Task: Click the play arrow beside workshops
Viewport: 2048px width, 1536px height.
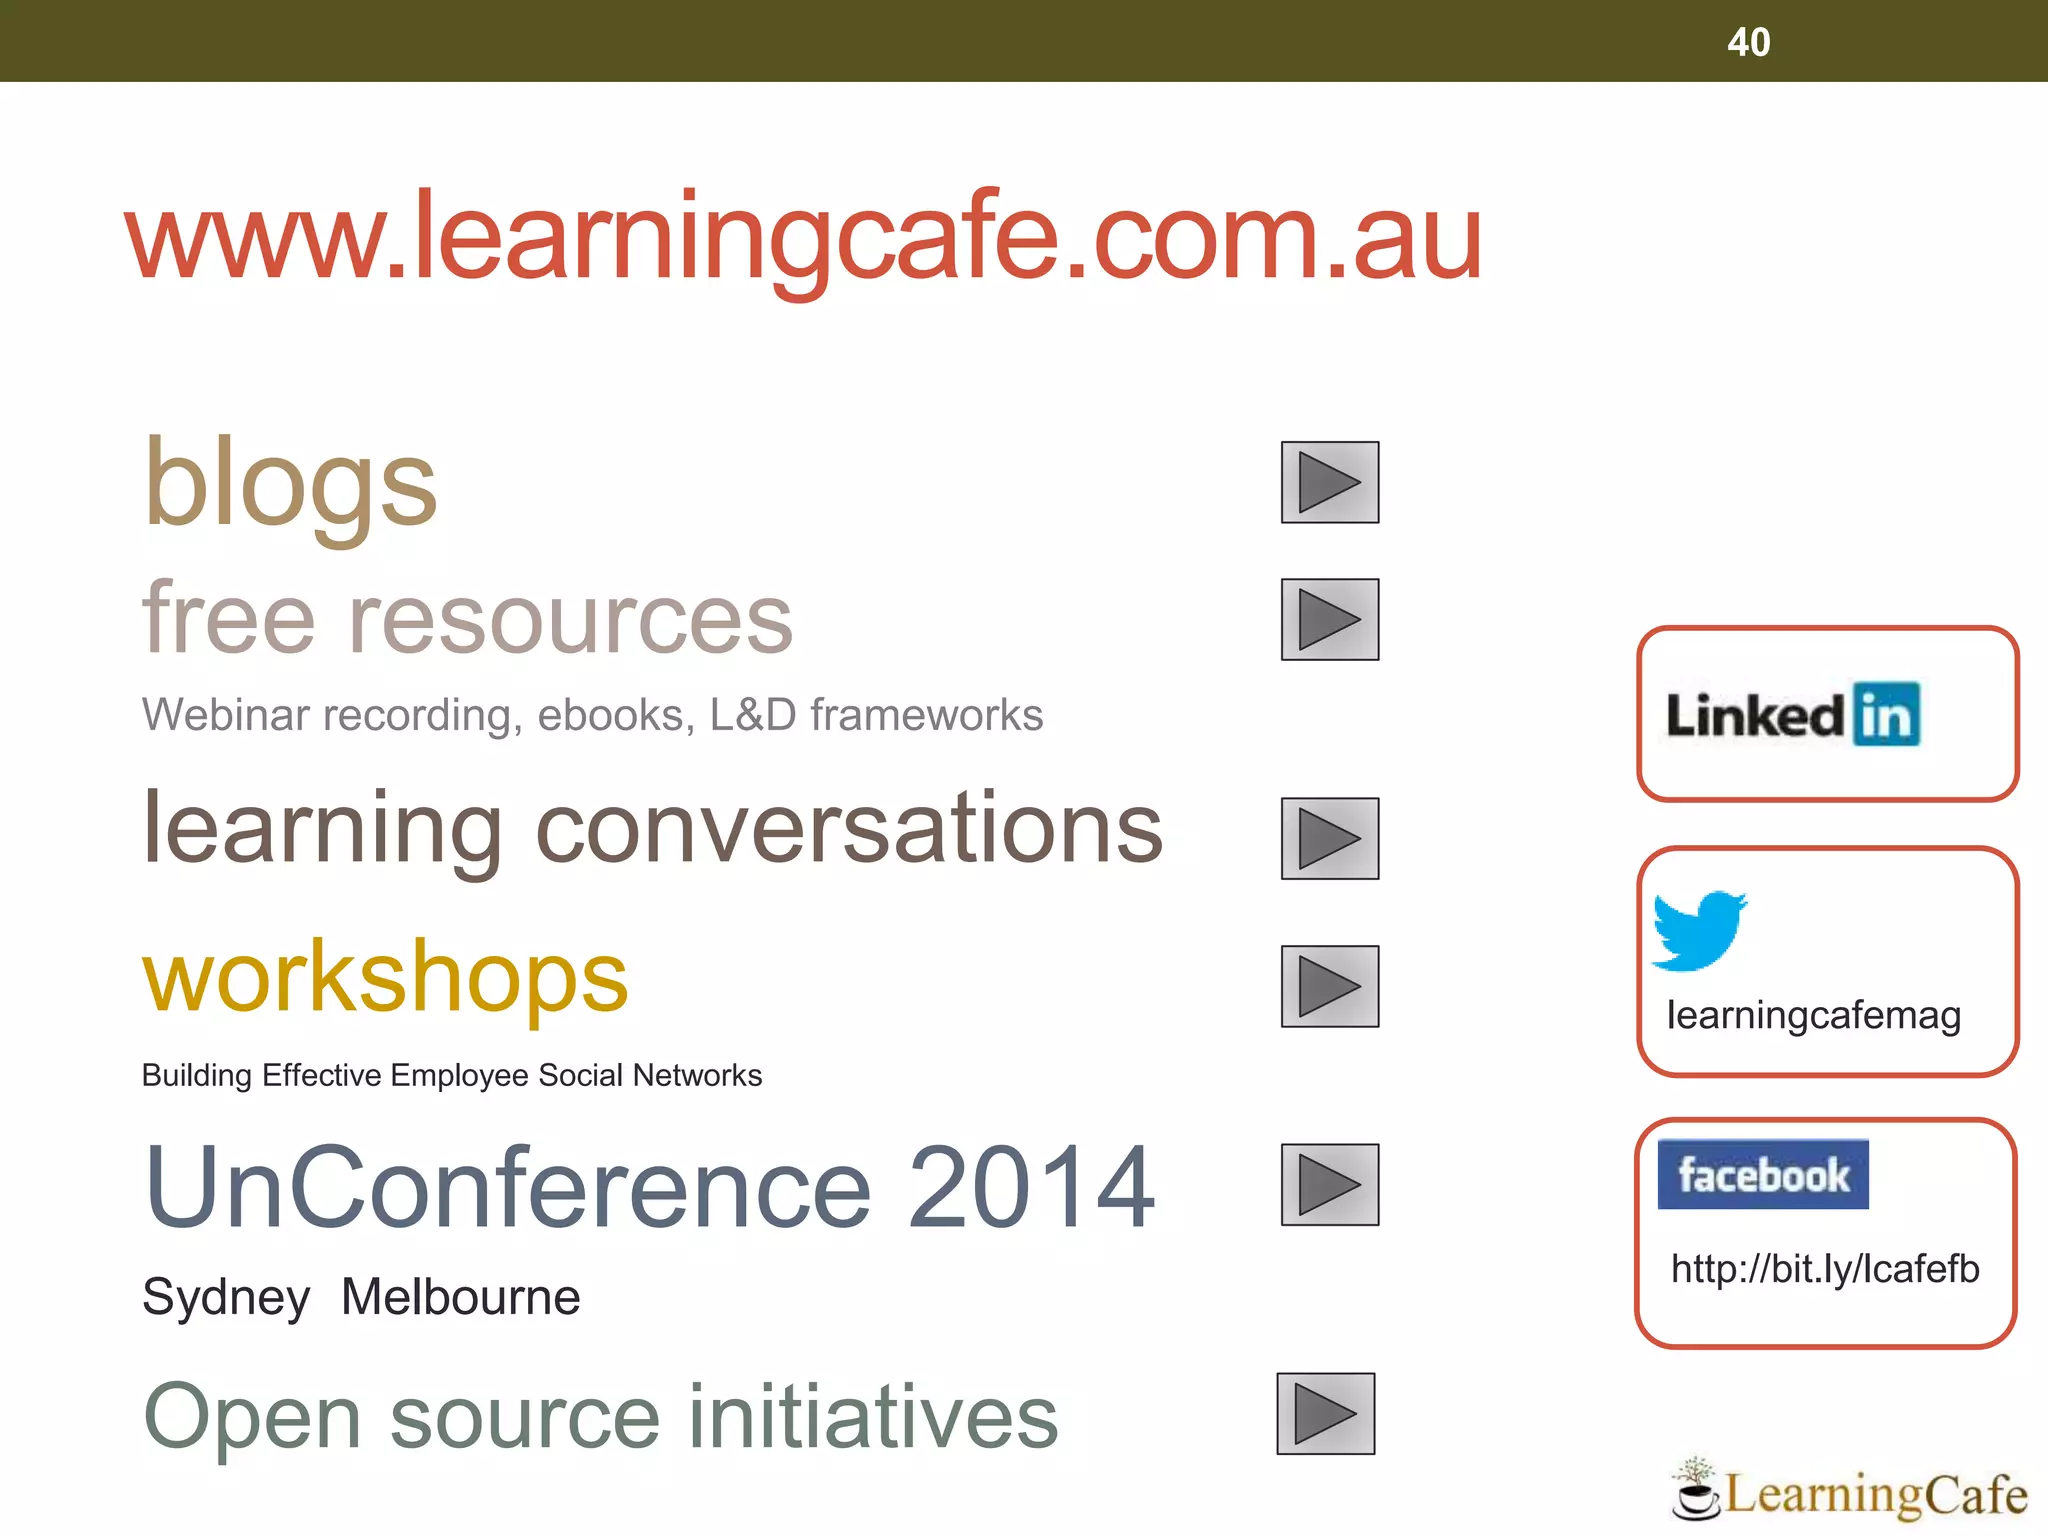Action: coord(1330,986)
